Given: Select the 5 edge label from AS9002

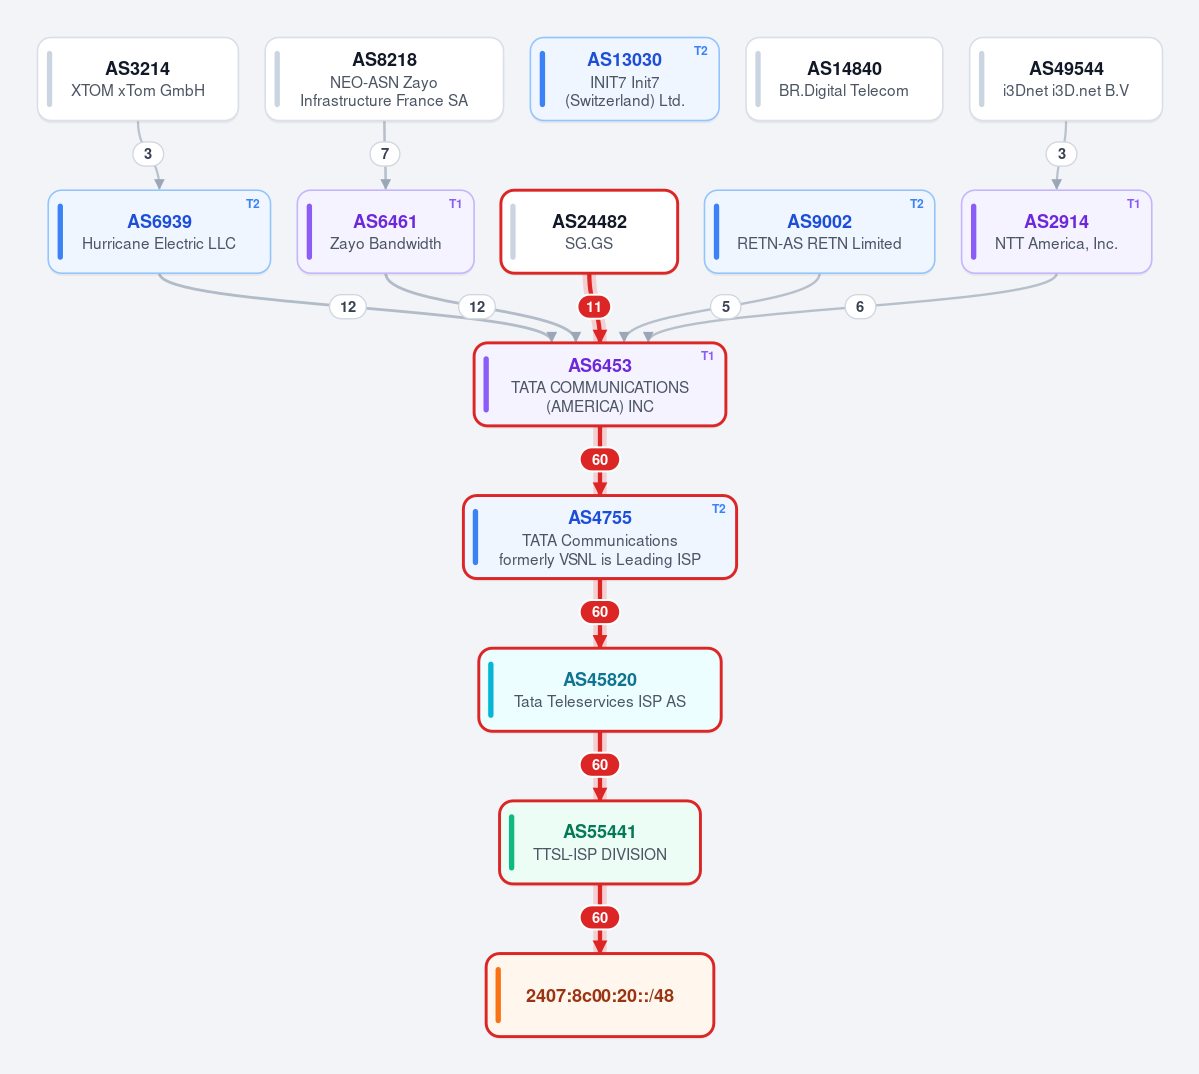Looking at the screenshot, I should [x=726, y=307].
